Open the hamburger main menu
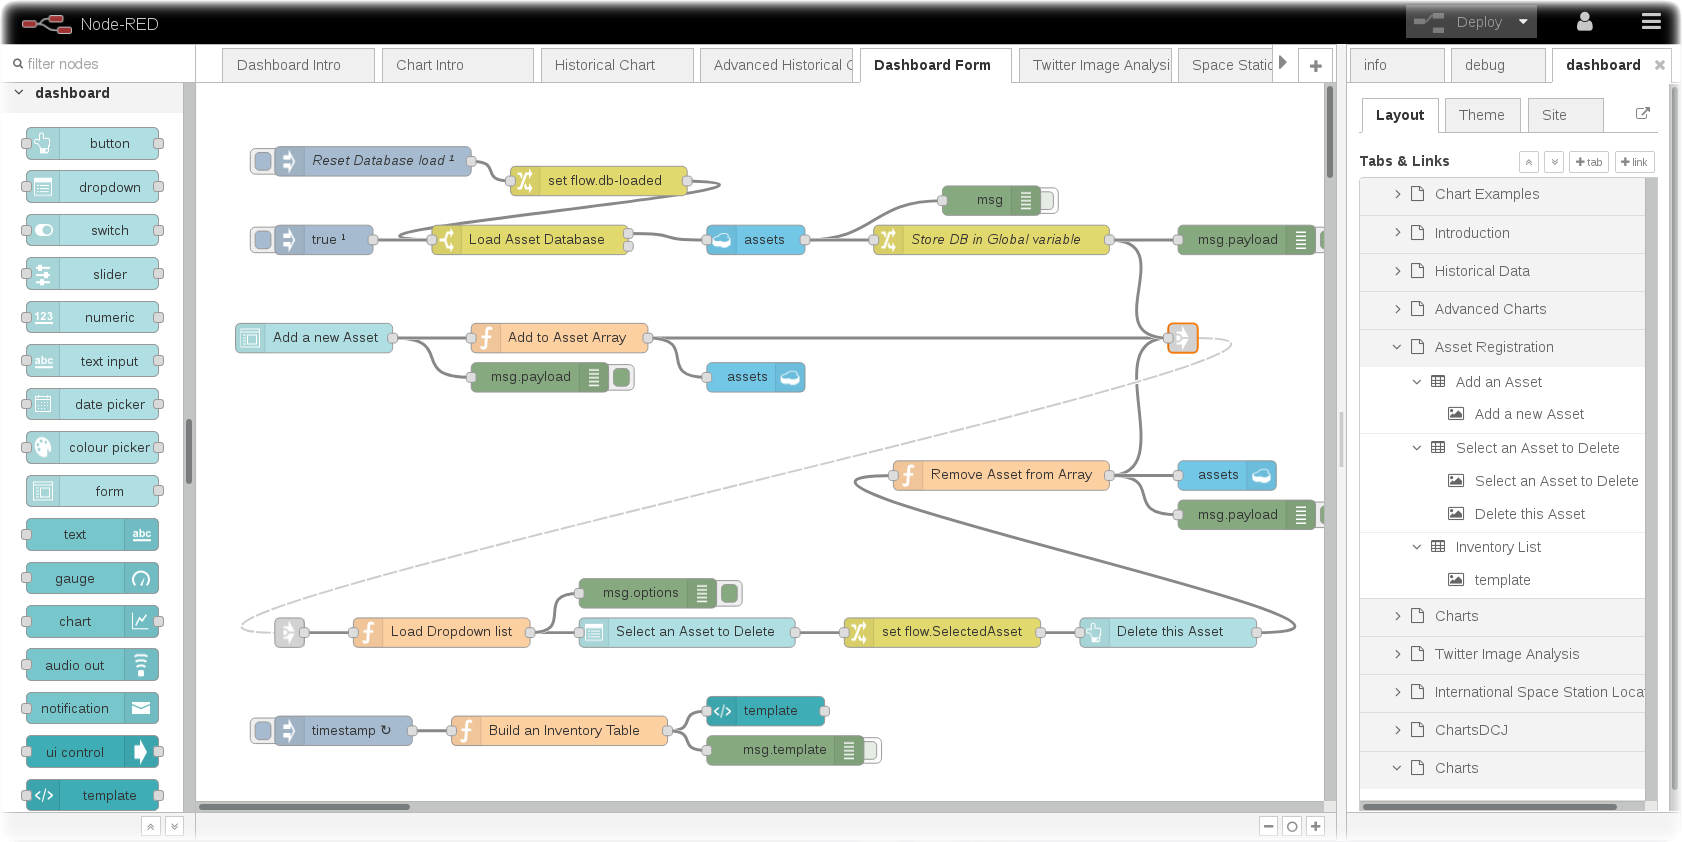The image size is (1682, 842). (x=1651, y=21)
